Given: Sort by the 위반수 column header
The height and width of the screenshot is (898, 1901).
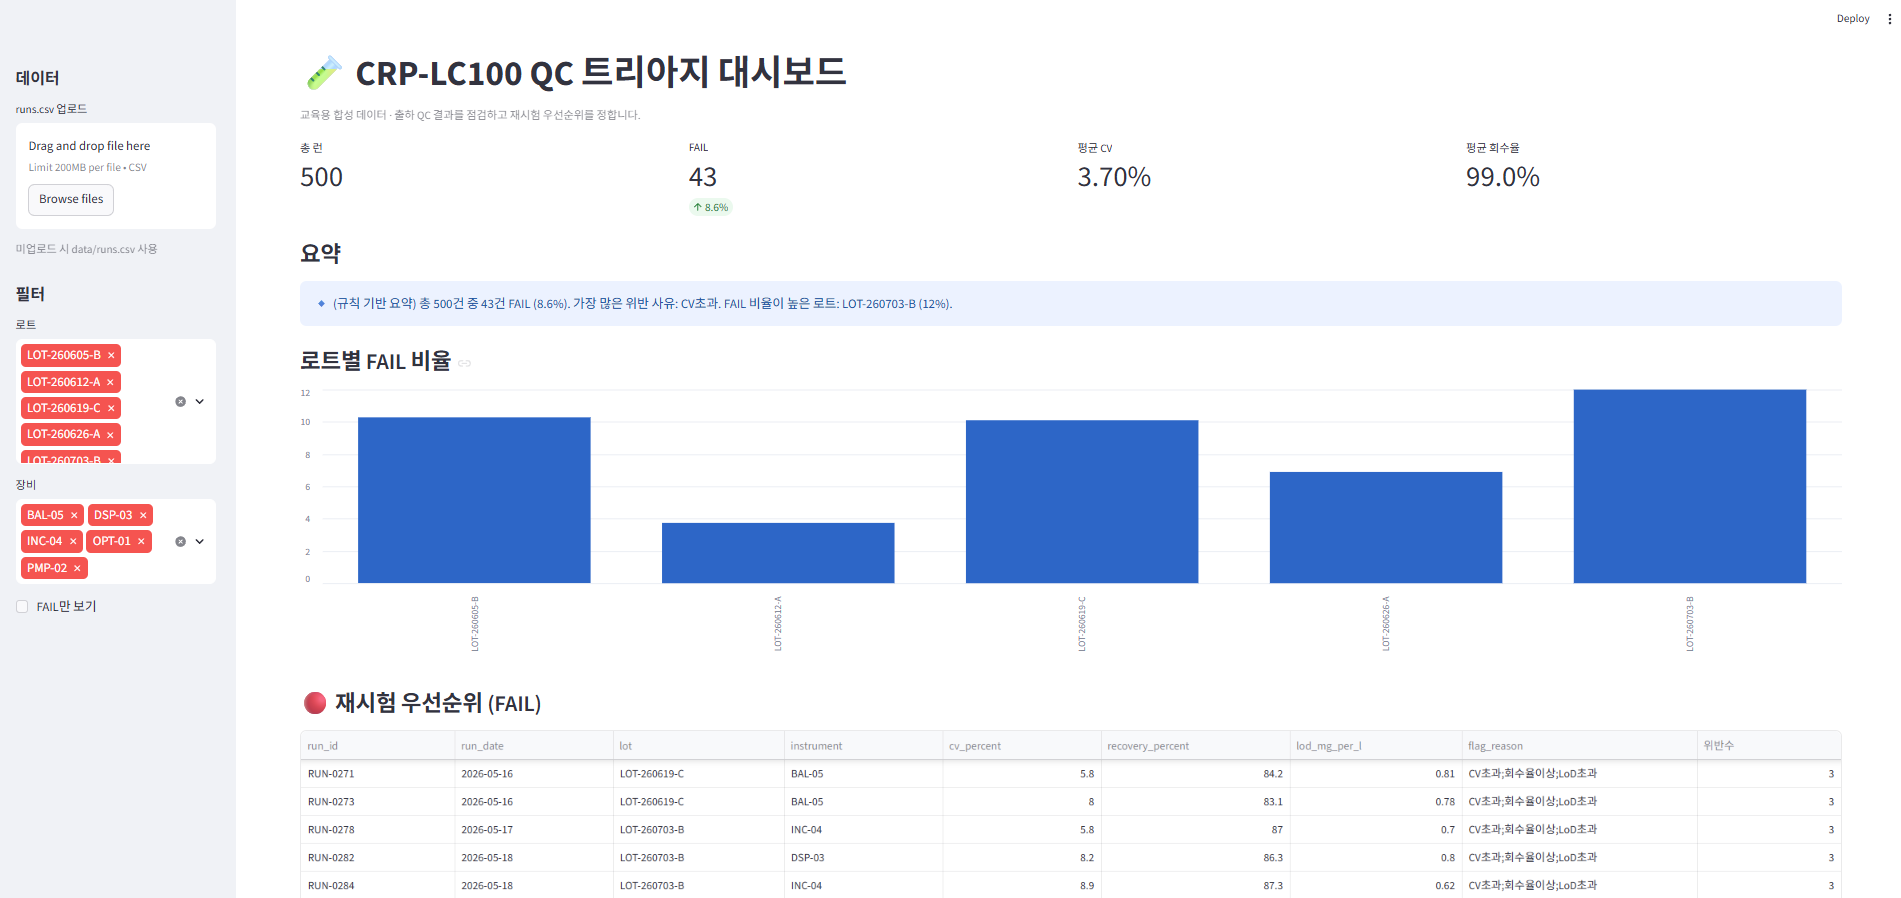Looking at the screenshot, I should [1769, 746].
